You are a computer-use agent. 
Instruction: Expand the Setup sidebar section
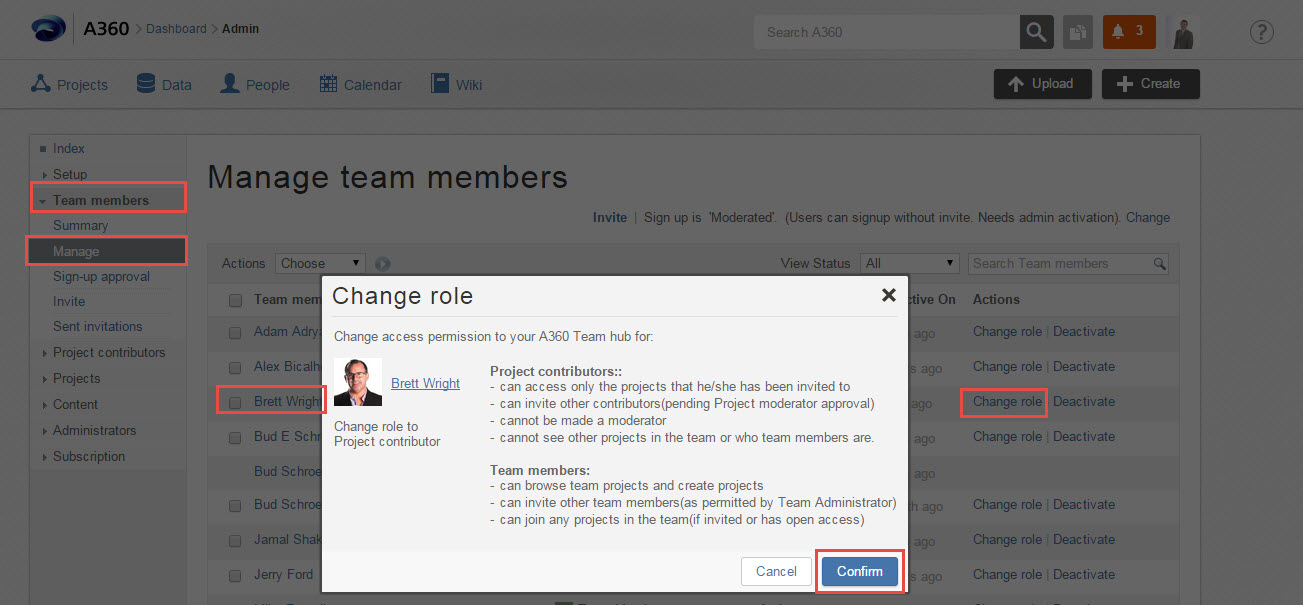[x=69, y=173]
